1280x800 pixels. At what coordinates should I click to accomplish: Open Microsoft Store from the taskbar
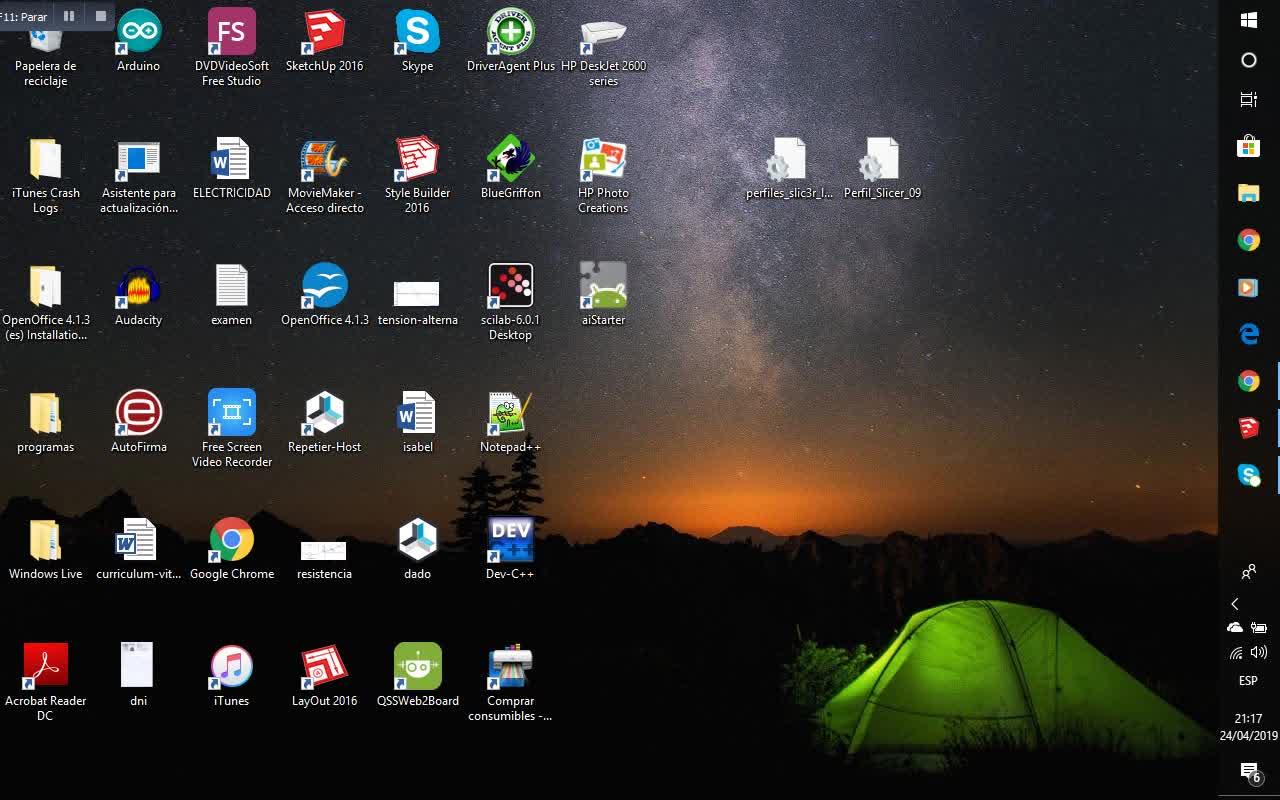(x=1249, y=147)
